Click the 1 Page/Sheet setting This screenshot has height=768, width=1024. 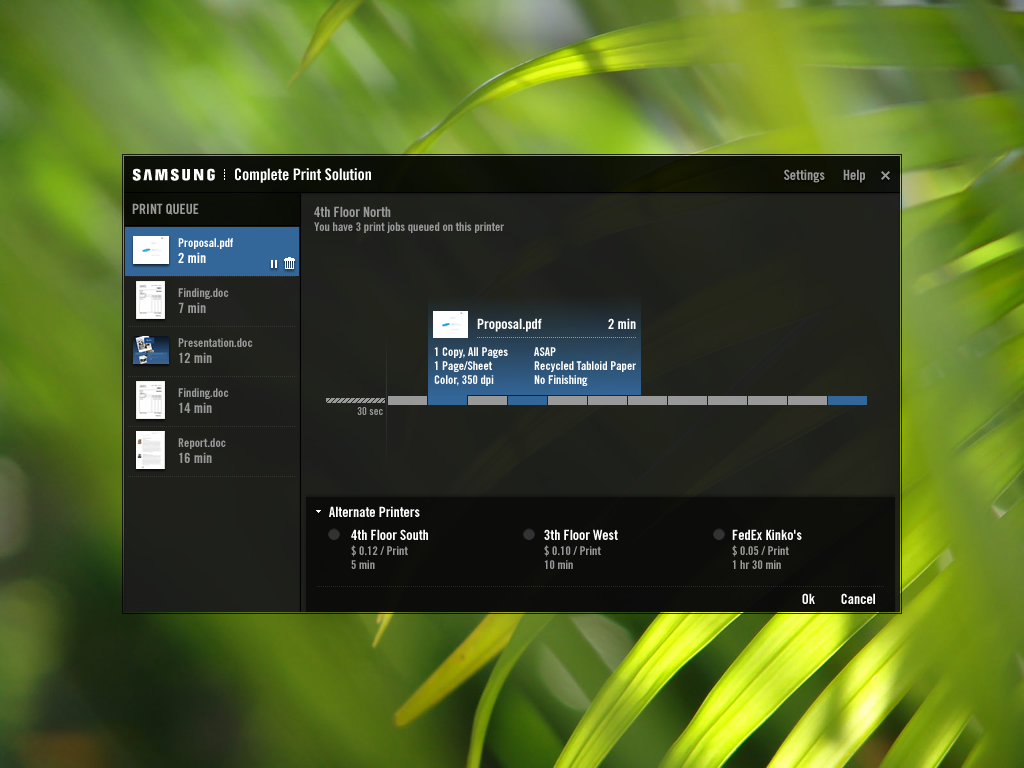pyautogui.click(x=463, y=366)
